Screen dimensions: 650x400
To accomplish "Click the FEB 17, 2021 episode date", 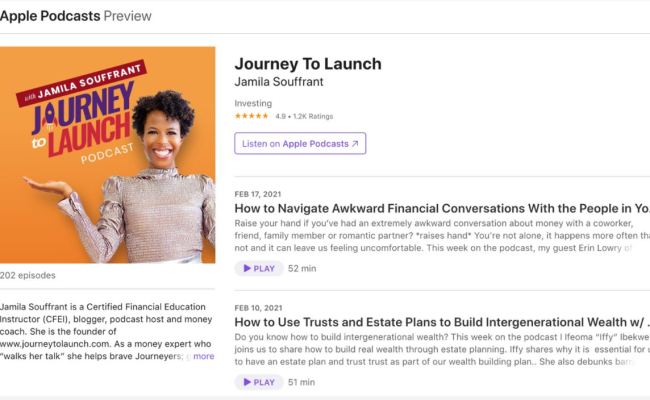I will [x=258, y=194].
